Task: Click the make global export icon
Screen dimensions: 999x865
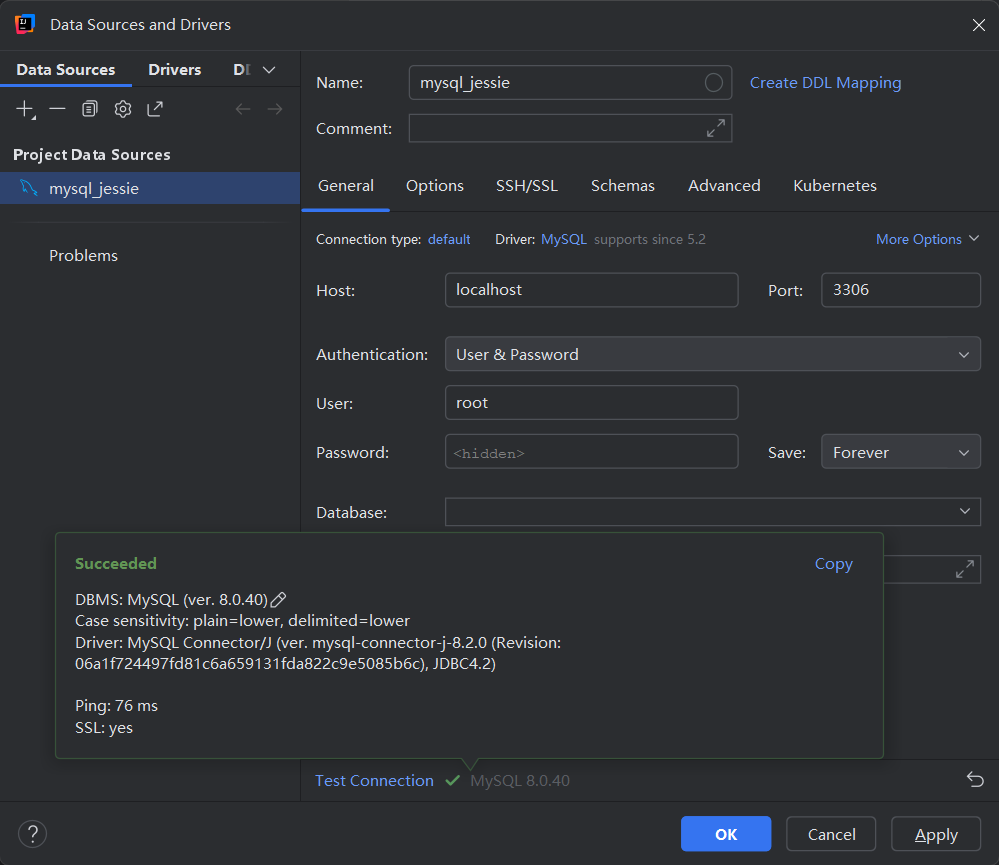Action: 155,109
